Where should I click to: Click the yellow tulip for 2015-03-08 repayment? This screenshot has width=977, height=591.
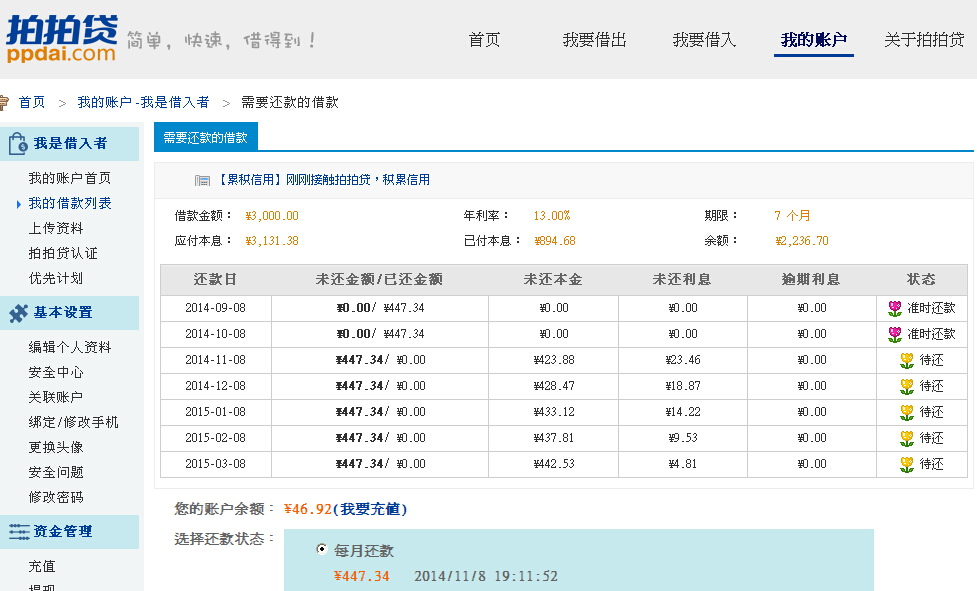coord(906,464)
